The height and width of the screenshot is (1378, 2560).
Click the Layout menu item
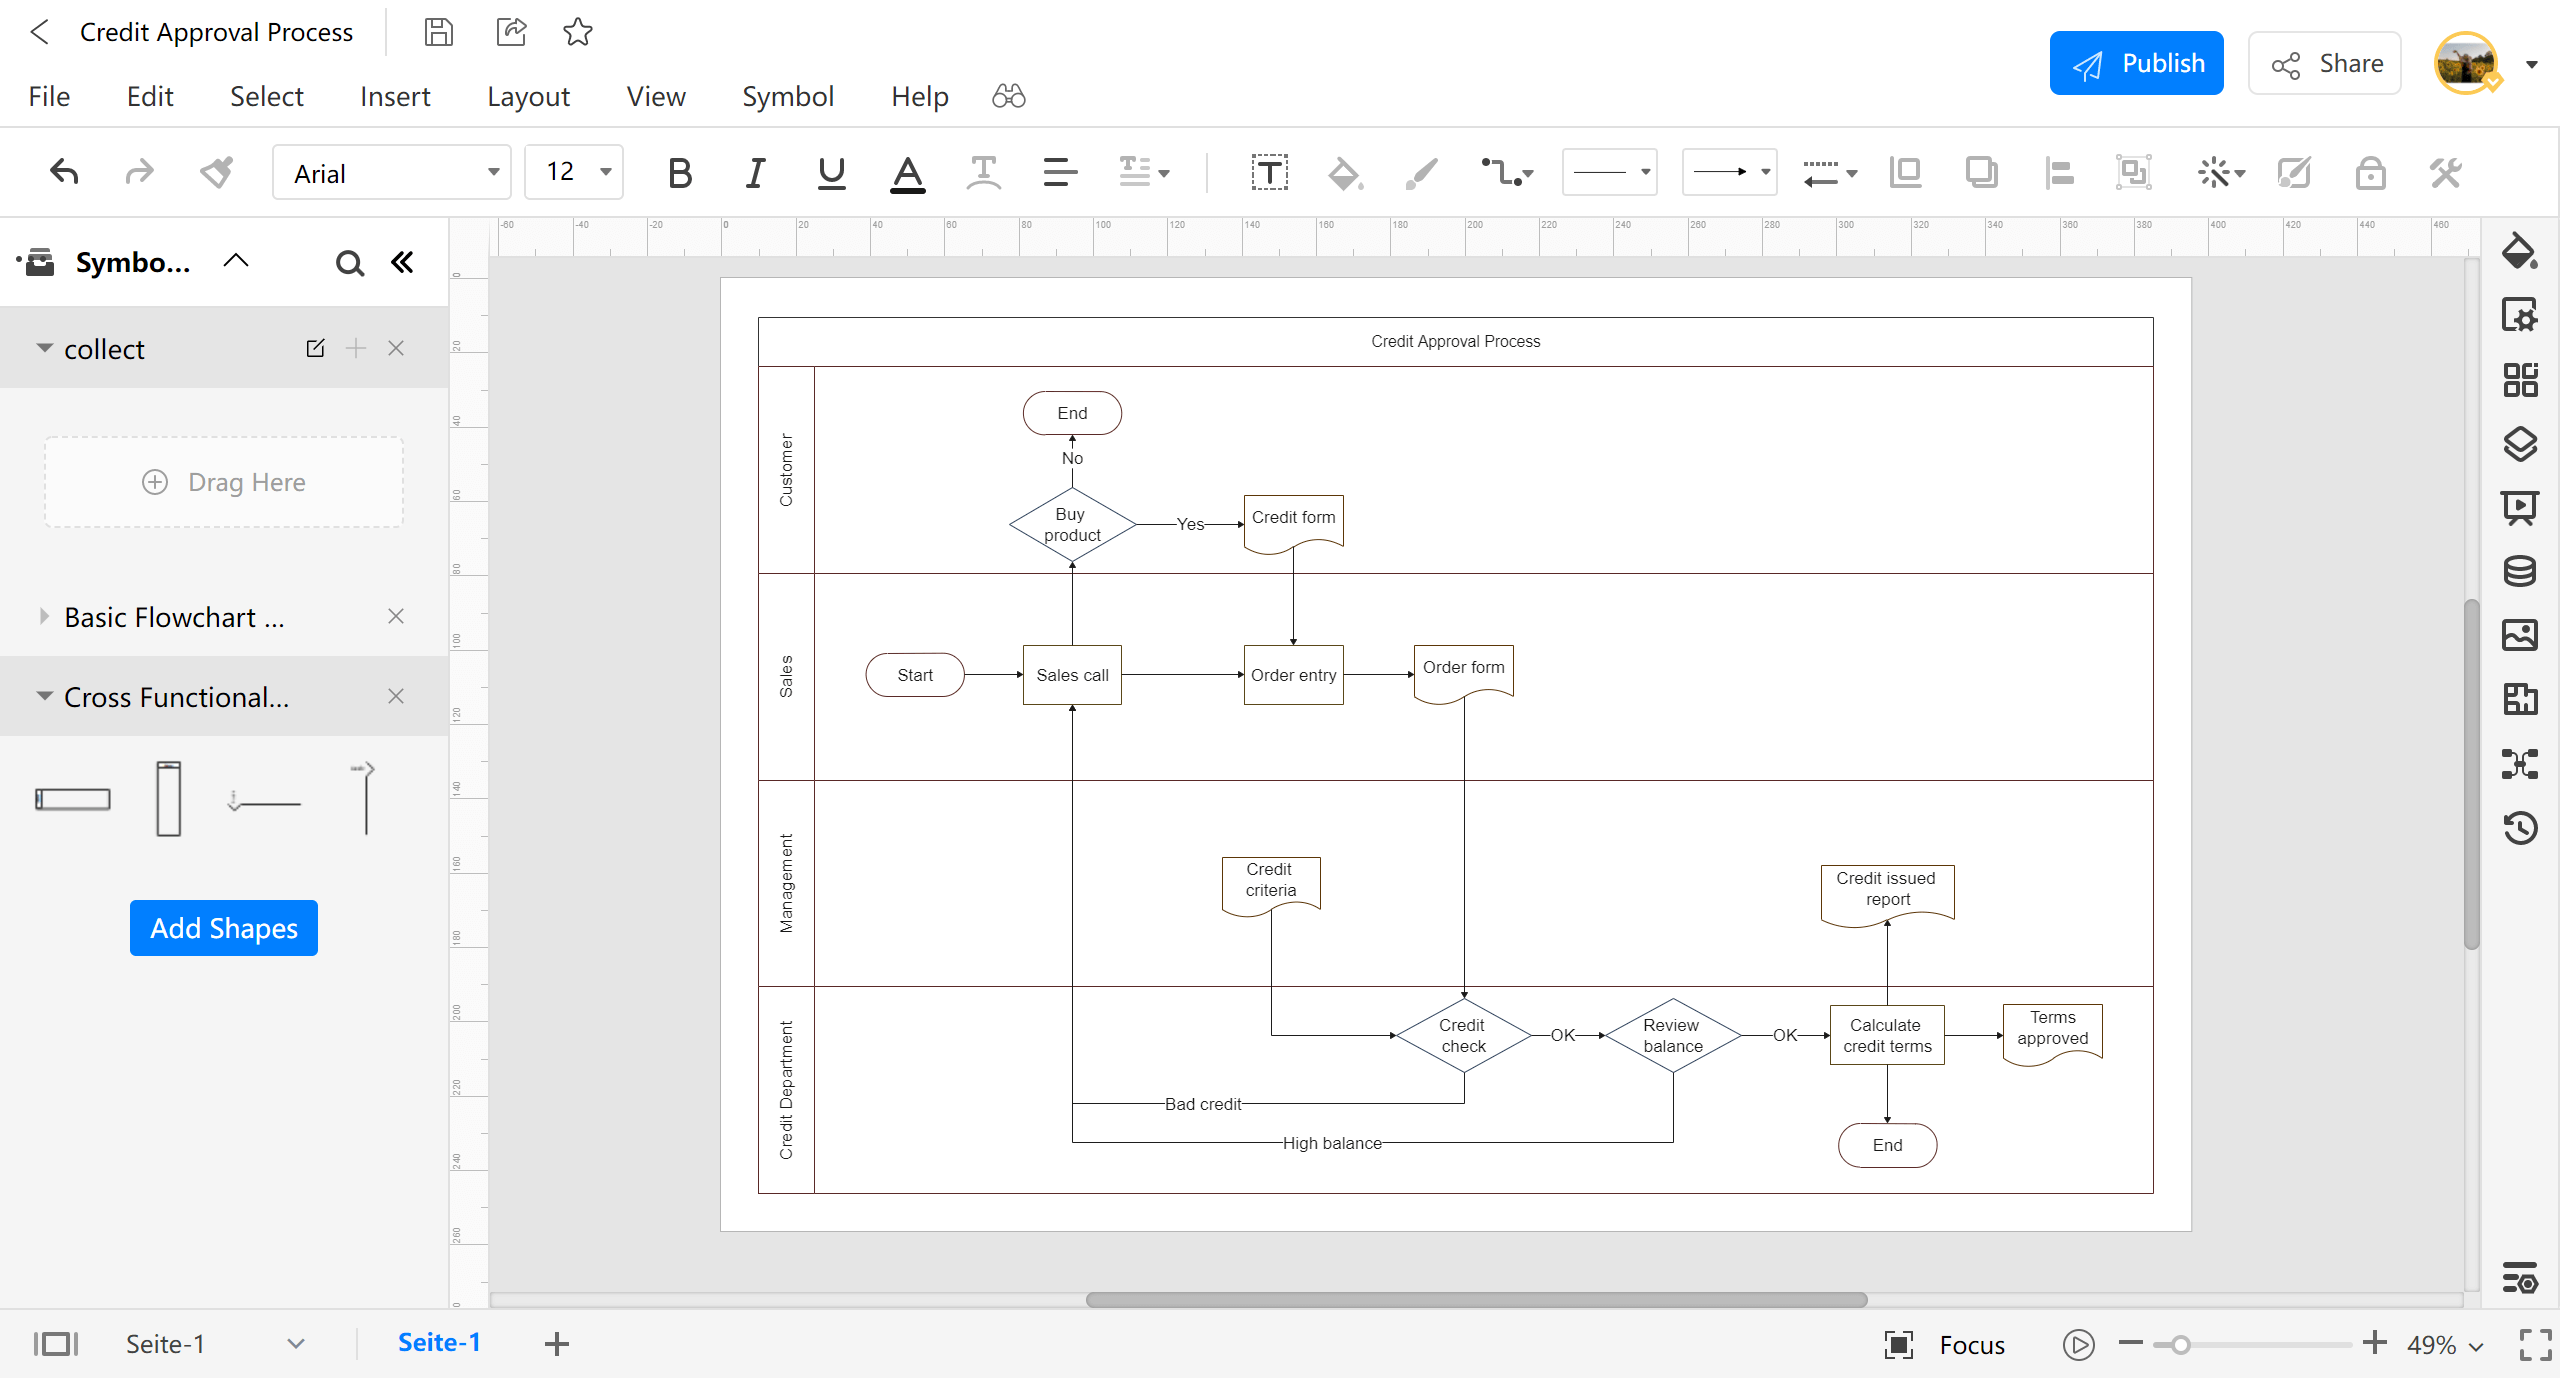(529, 95)
